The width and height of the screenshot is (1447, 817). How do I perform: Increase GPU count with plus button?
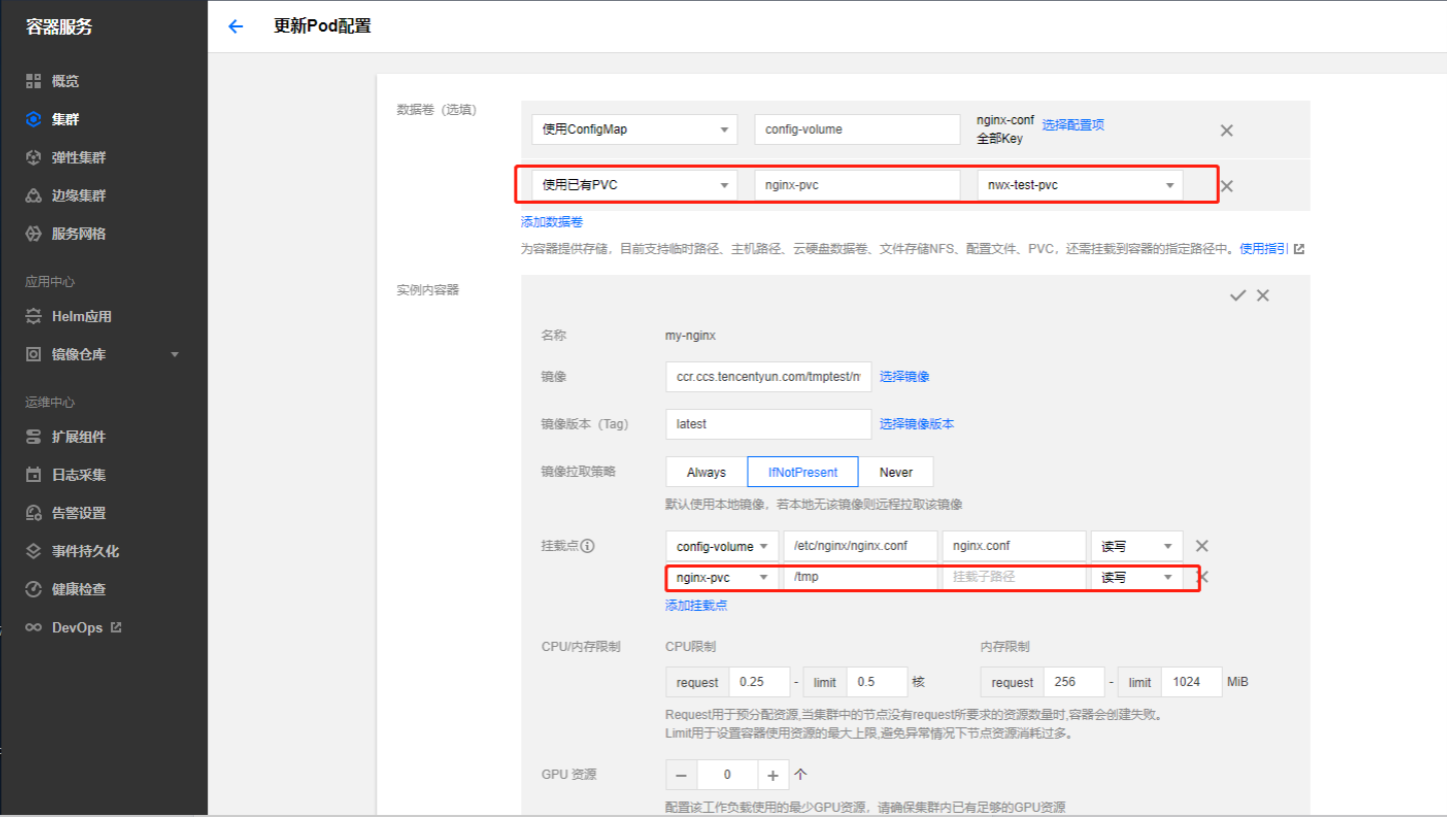click(773, 775)
